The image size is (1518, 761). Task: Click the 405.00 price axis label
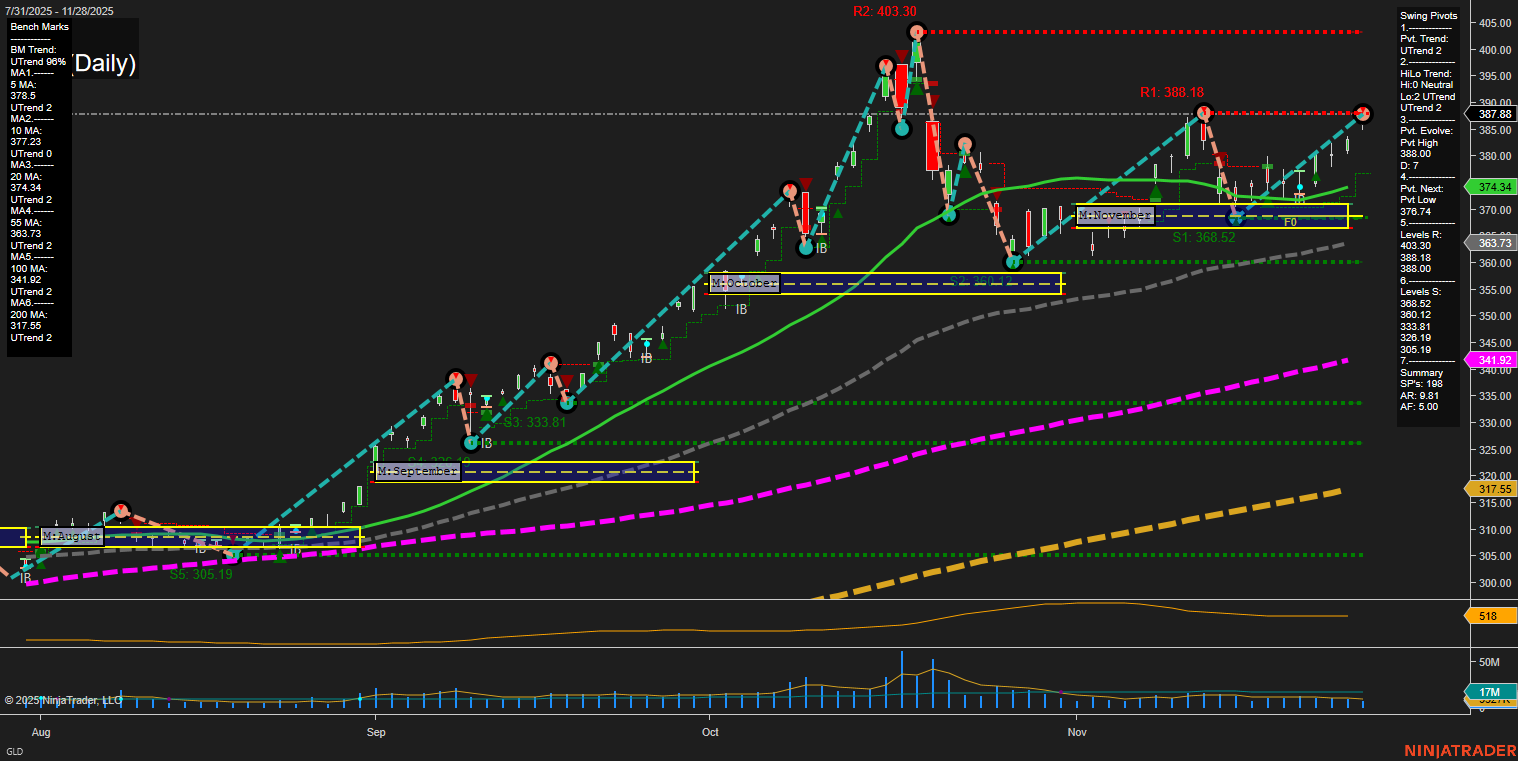point(1494,23)
